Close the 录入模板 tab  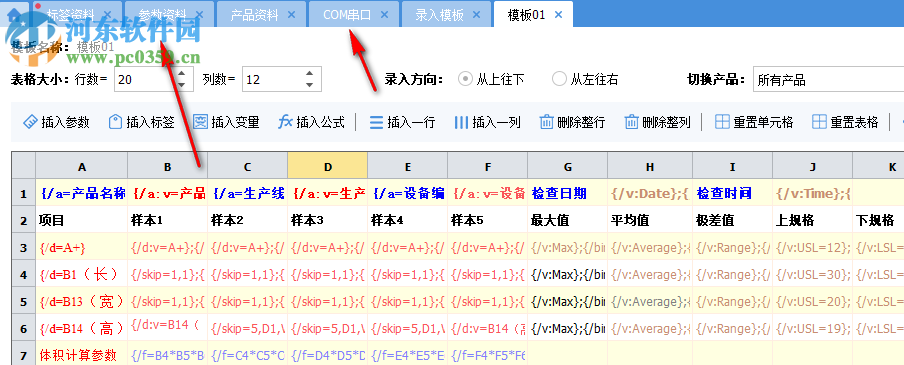(477, 15)
